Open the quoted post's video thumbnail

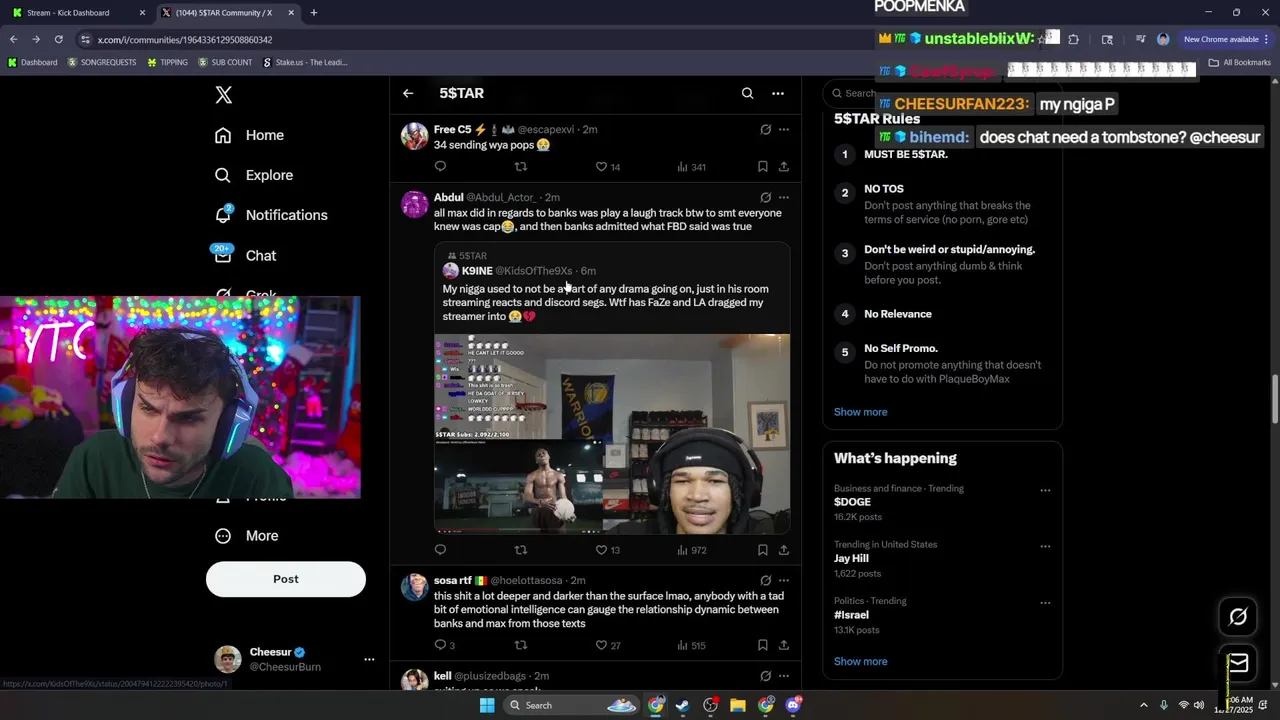tap(612, 434)
